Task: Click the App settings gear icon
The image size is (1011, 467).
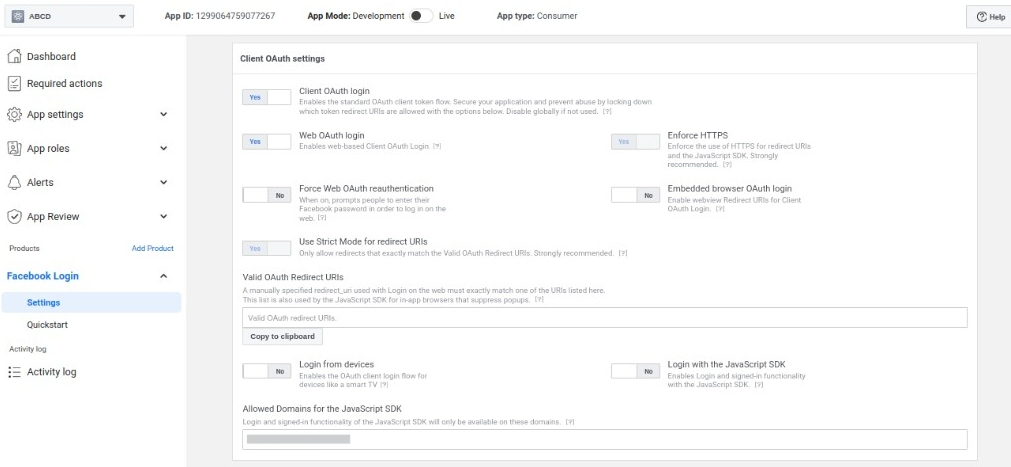Action: (x=14, y=114)
